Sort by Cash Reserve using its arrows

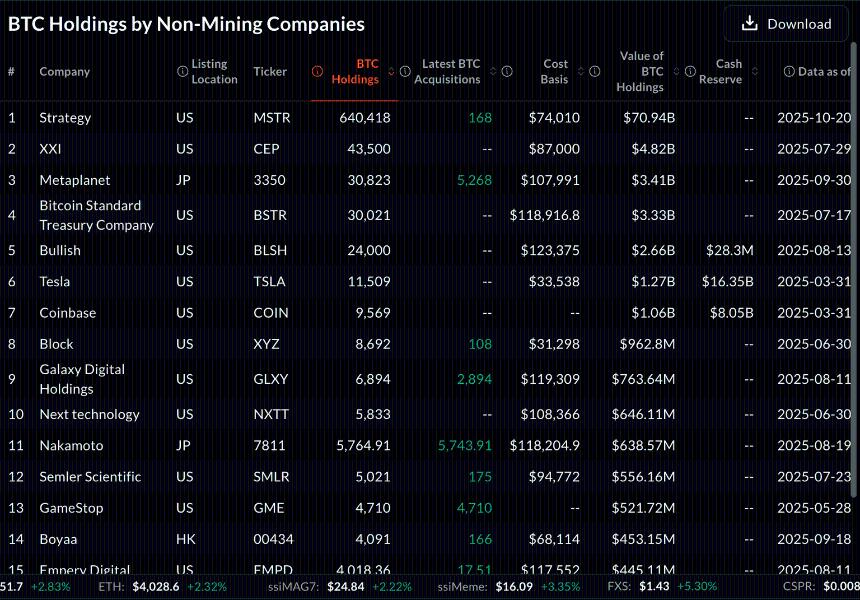tap(755, 71)
